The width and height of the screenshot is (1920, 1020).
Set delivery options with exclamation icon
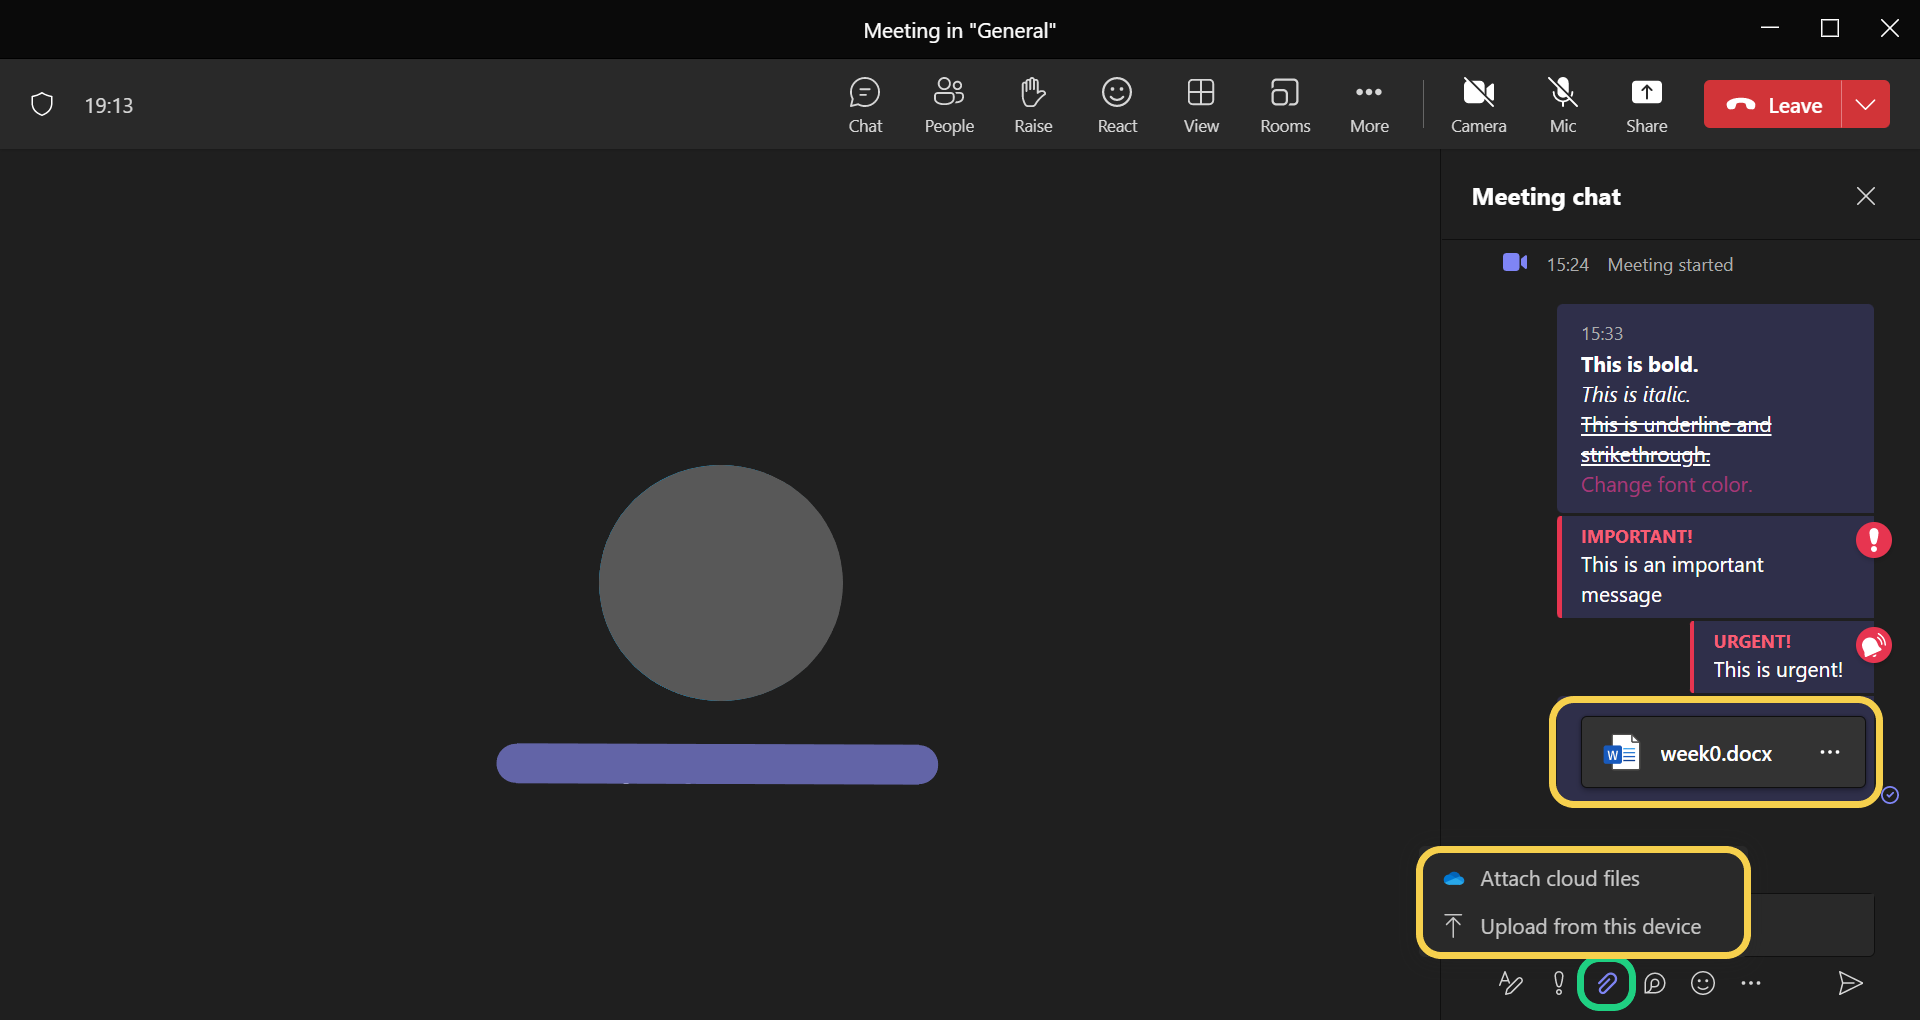point(1558,983)
